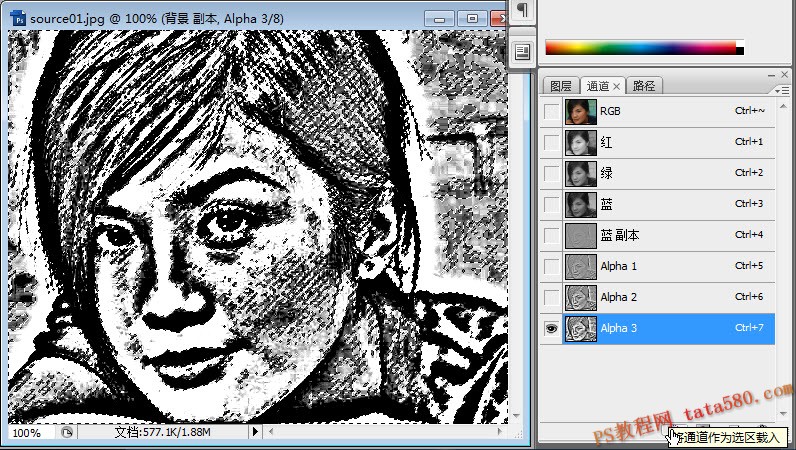Viewport: 796px width, 450px height.
Task: Hide the Alpha 3 channel eye
Action: (551, 329)
